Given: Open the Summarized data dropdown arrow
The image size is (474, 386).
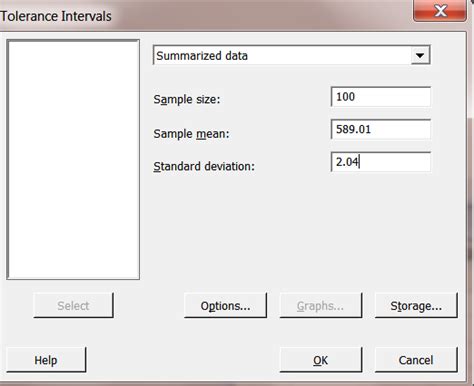Looking at the screenshot, I should tap(420, 55).
